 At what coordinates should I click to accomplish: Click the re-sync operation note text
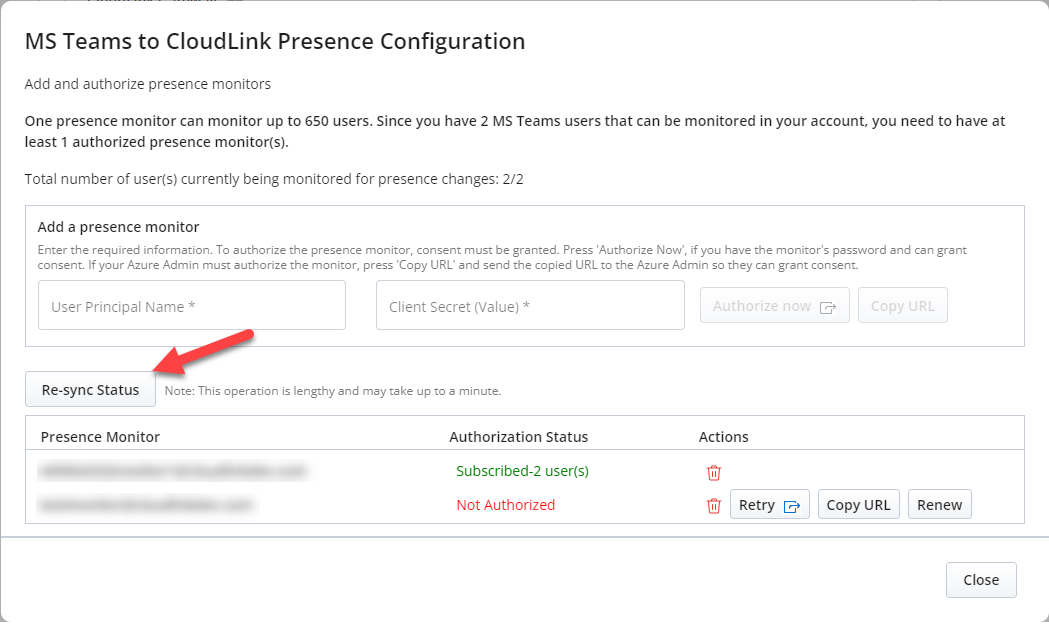(x=333, y=391)
